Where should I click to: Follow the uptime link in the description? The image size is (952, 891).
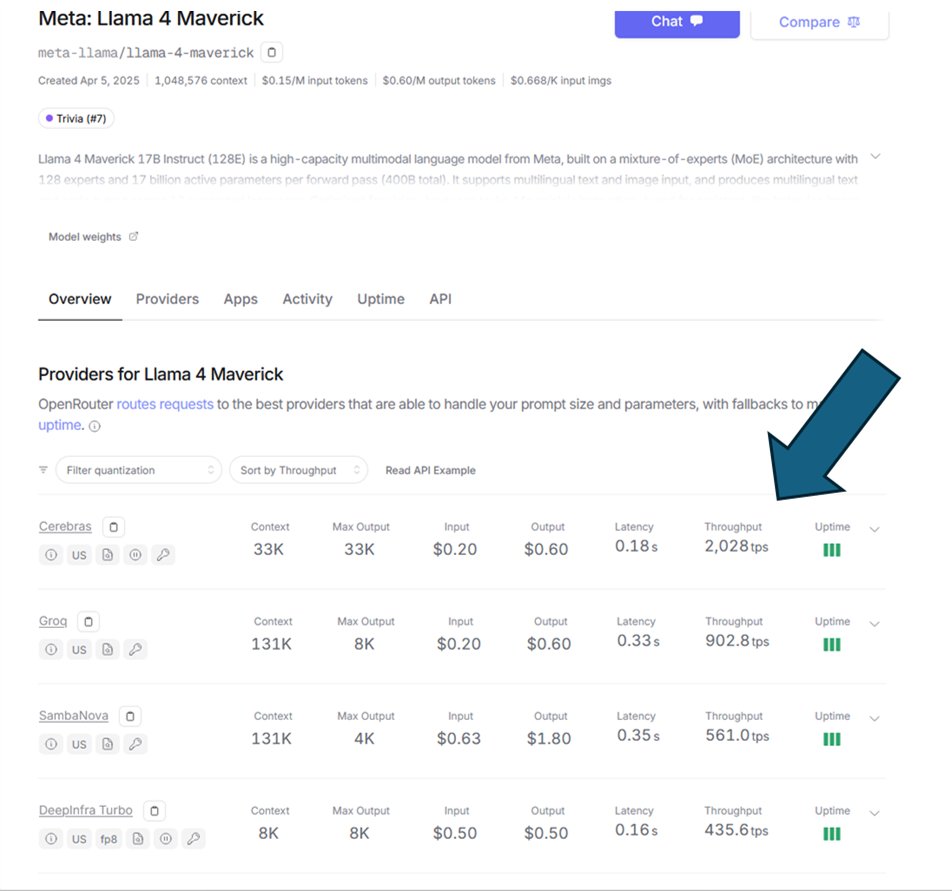60,425
